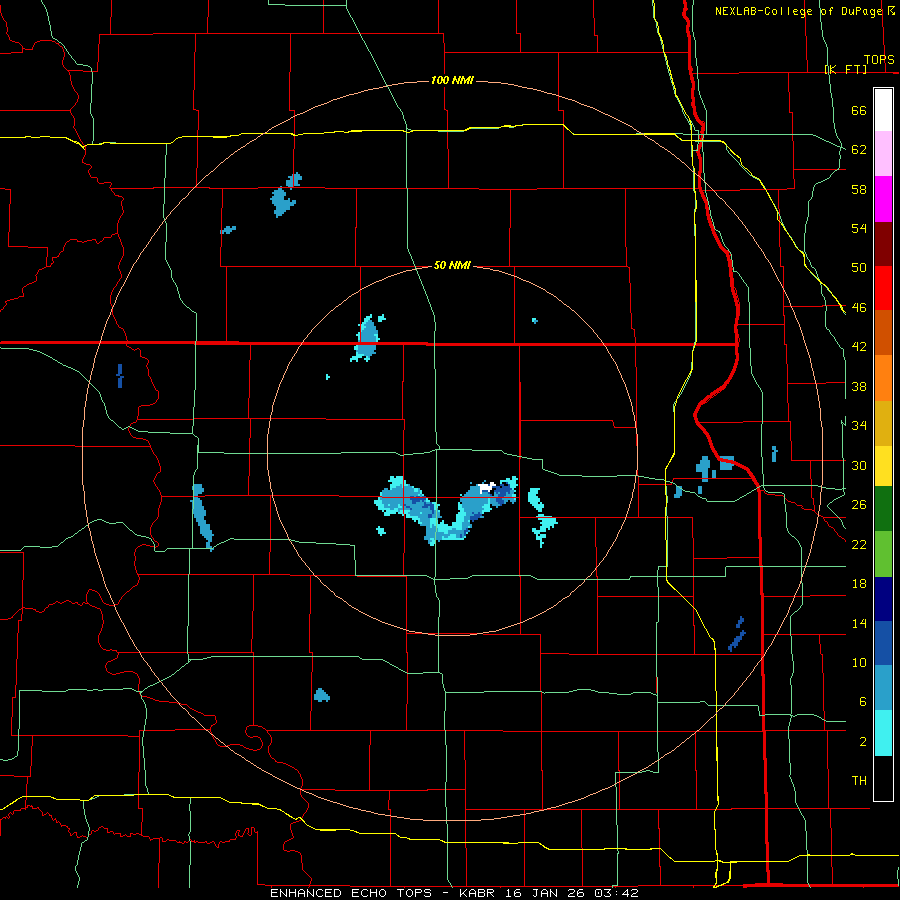Select the light pink legend color segment
The height and width of the screenshot is (900, 900).
point(883,154)
